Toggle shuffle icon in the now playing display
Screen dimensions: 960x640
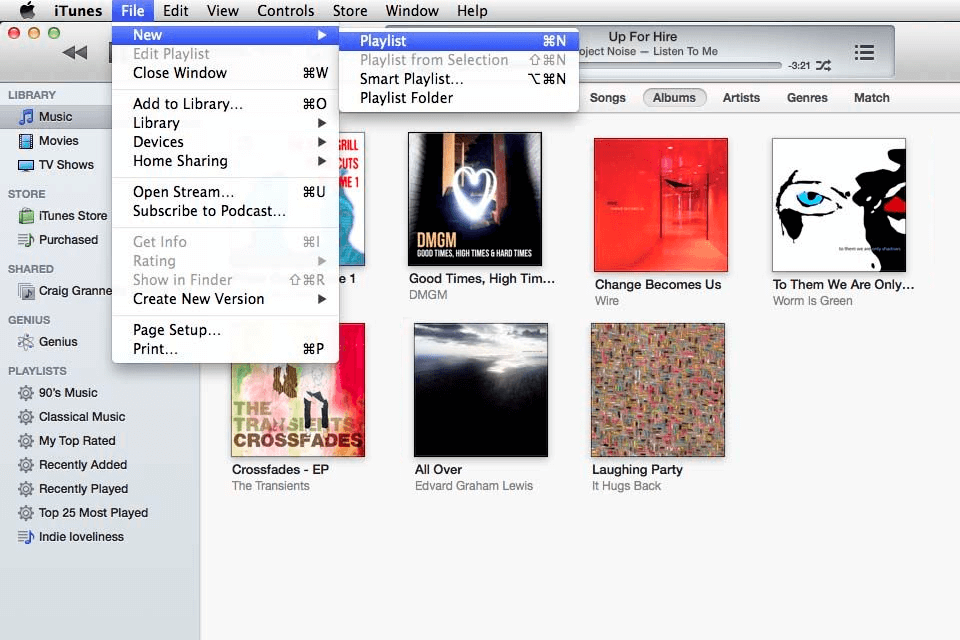823,66
